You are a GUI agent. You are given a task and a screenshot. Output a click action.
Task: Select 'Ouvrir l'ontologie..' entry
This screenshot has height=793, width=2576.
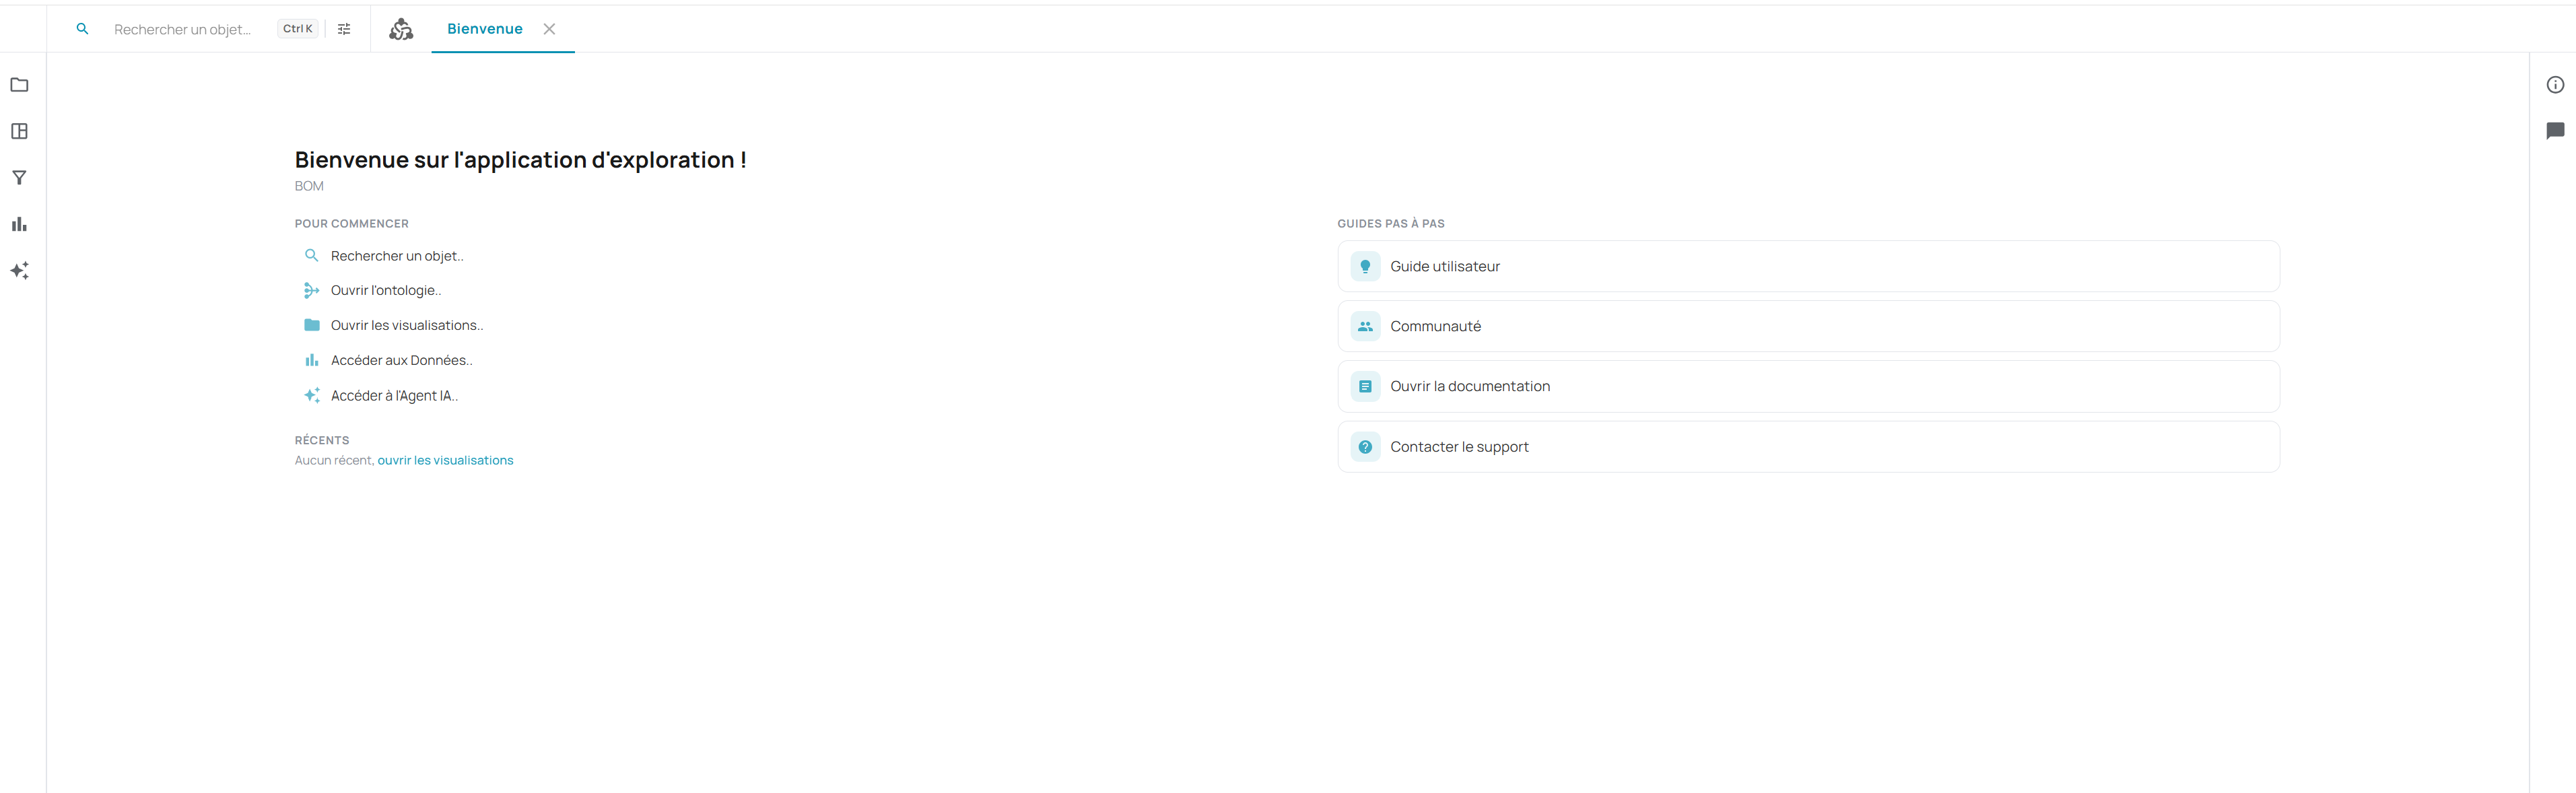tap(386, 291)
